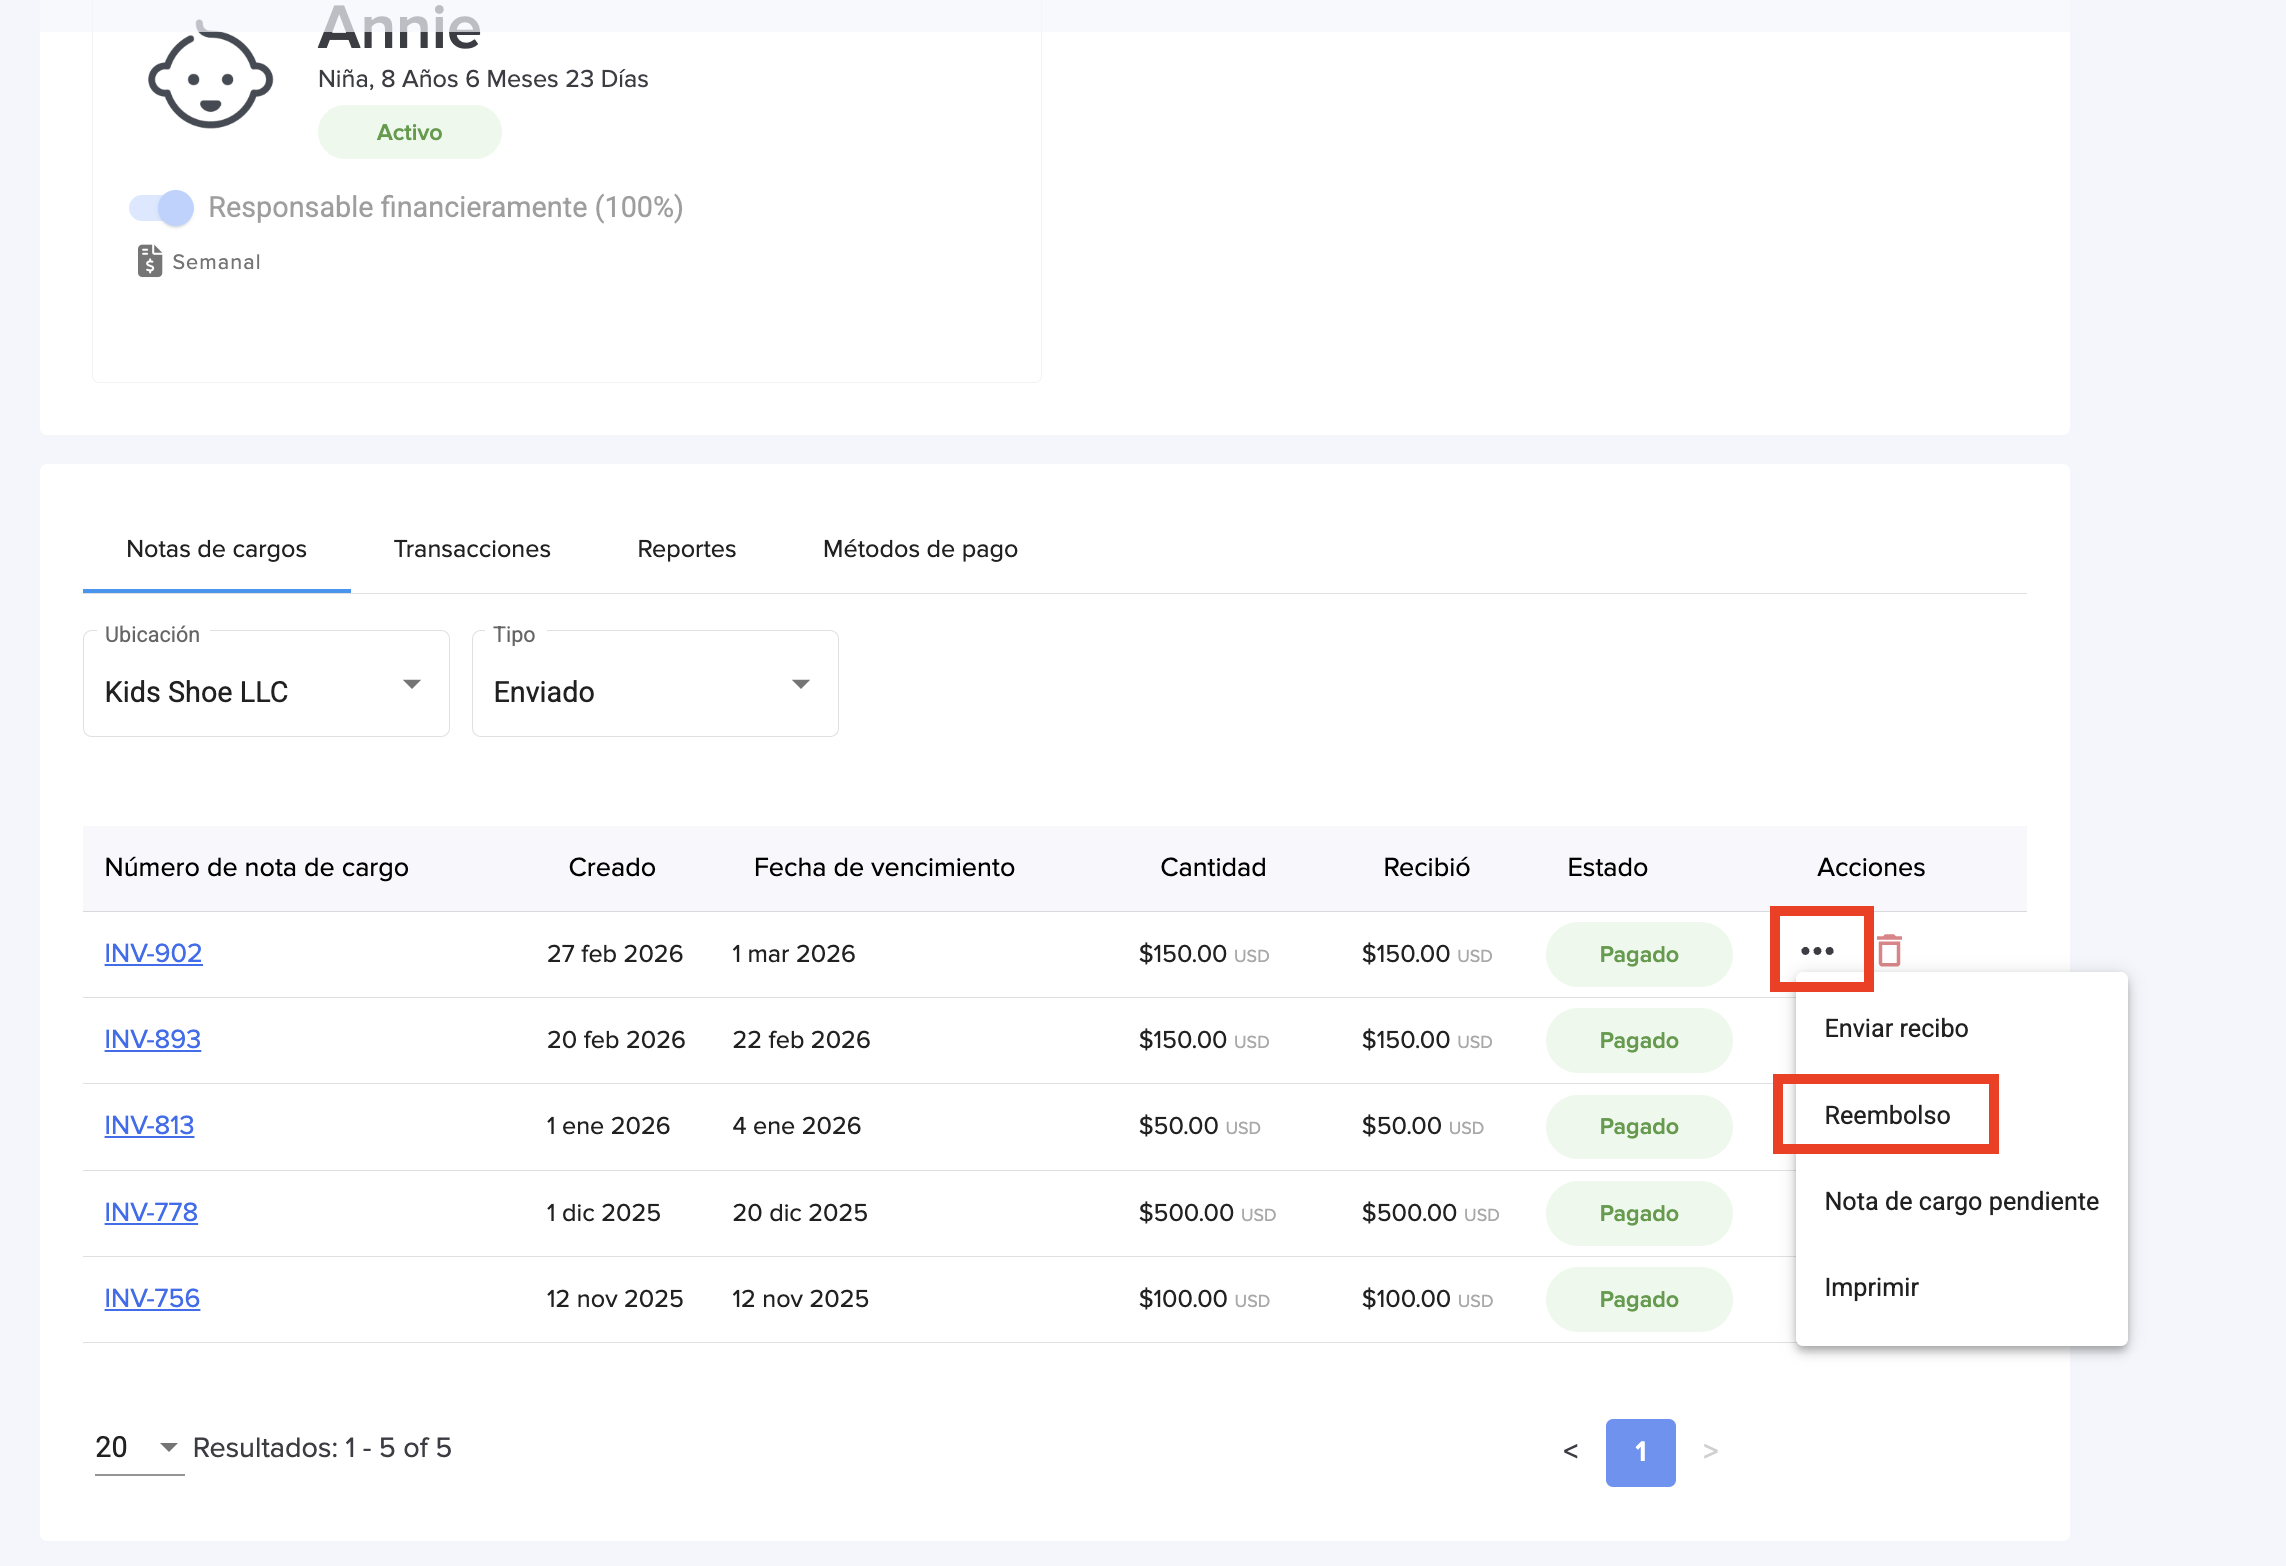Screen dimensions: 2286x1566
Task: Select Reembolso from the actions menu
Action: [1886, 1115]
